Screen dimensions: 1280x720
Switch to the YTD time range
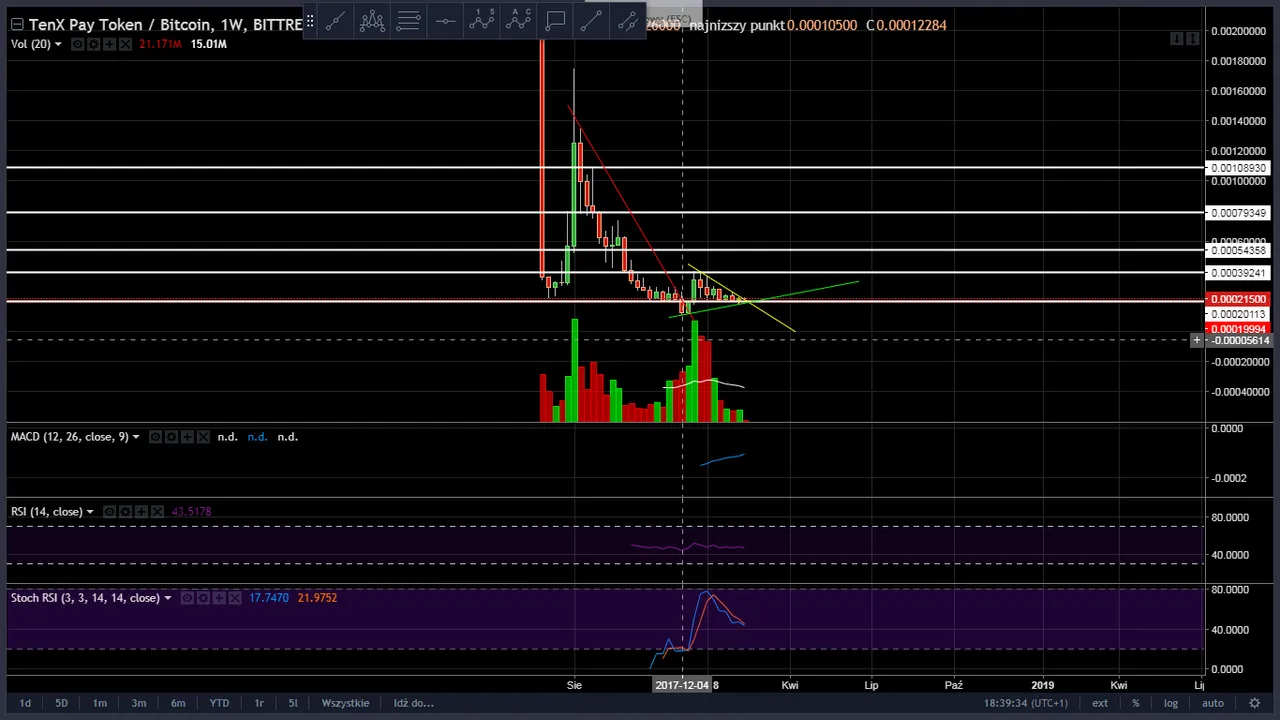coord(219,703)
